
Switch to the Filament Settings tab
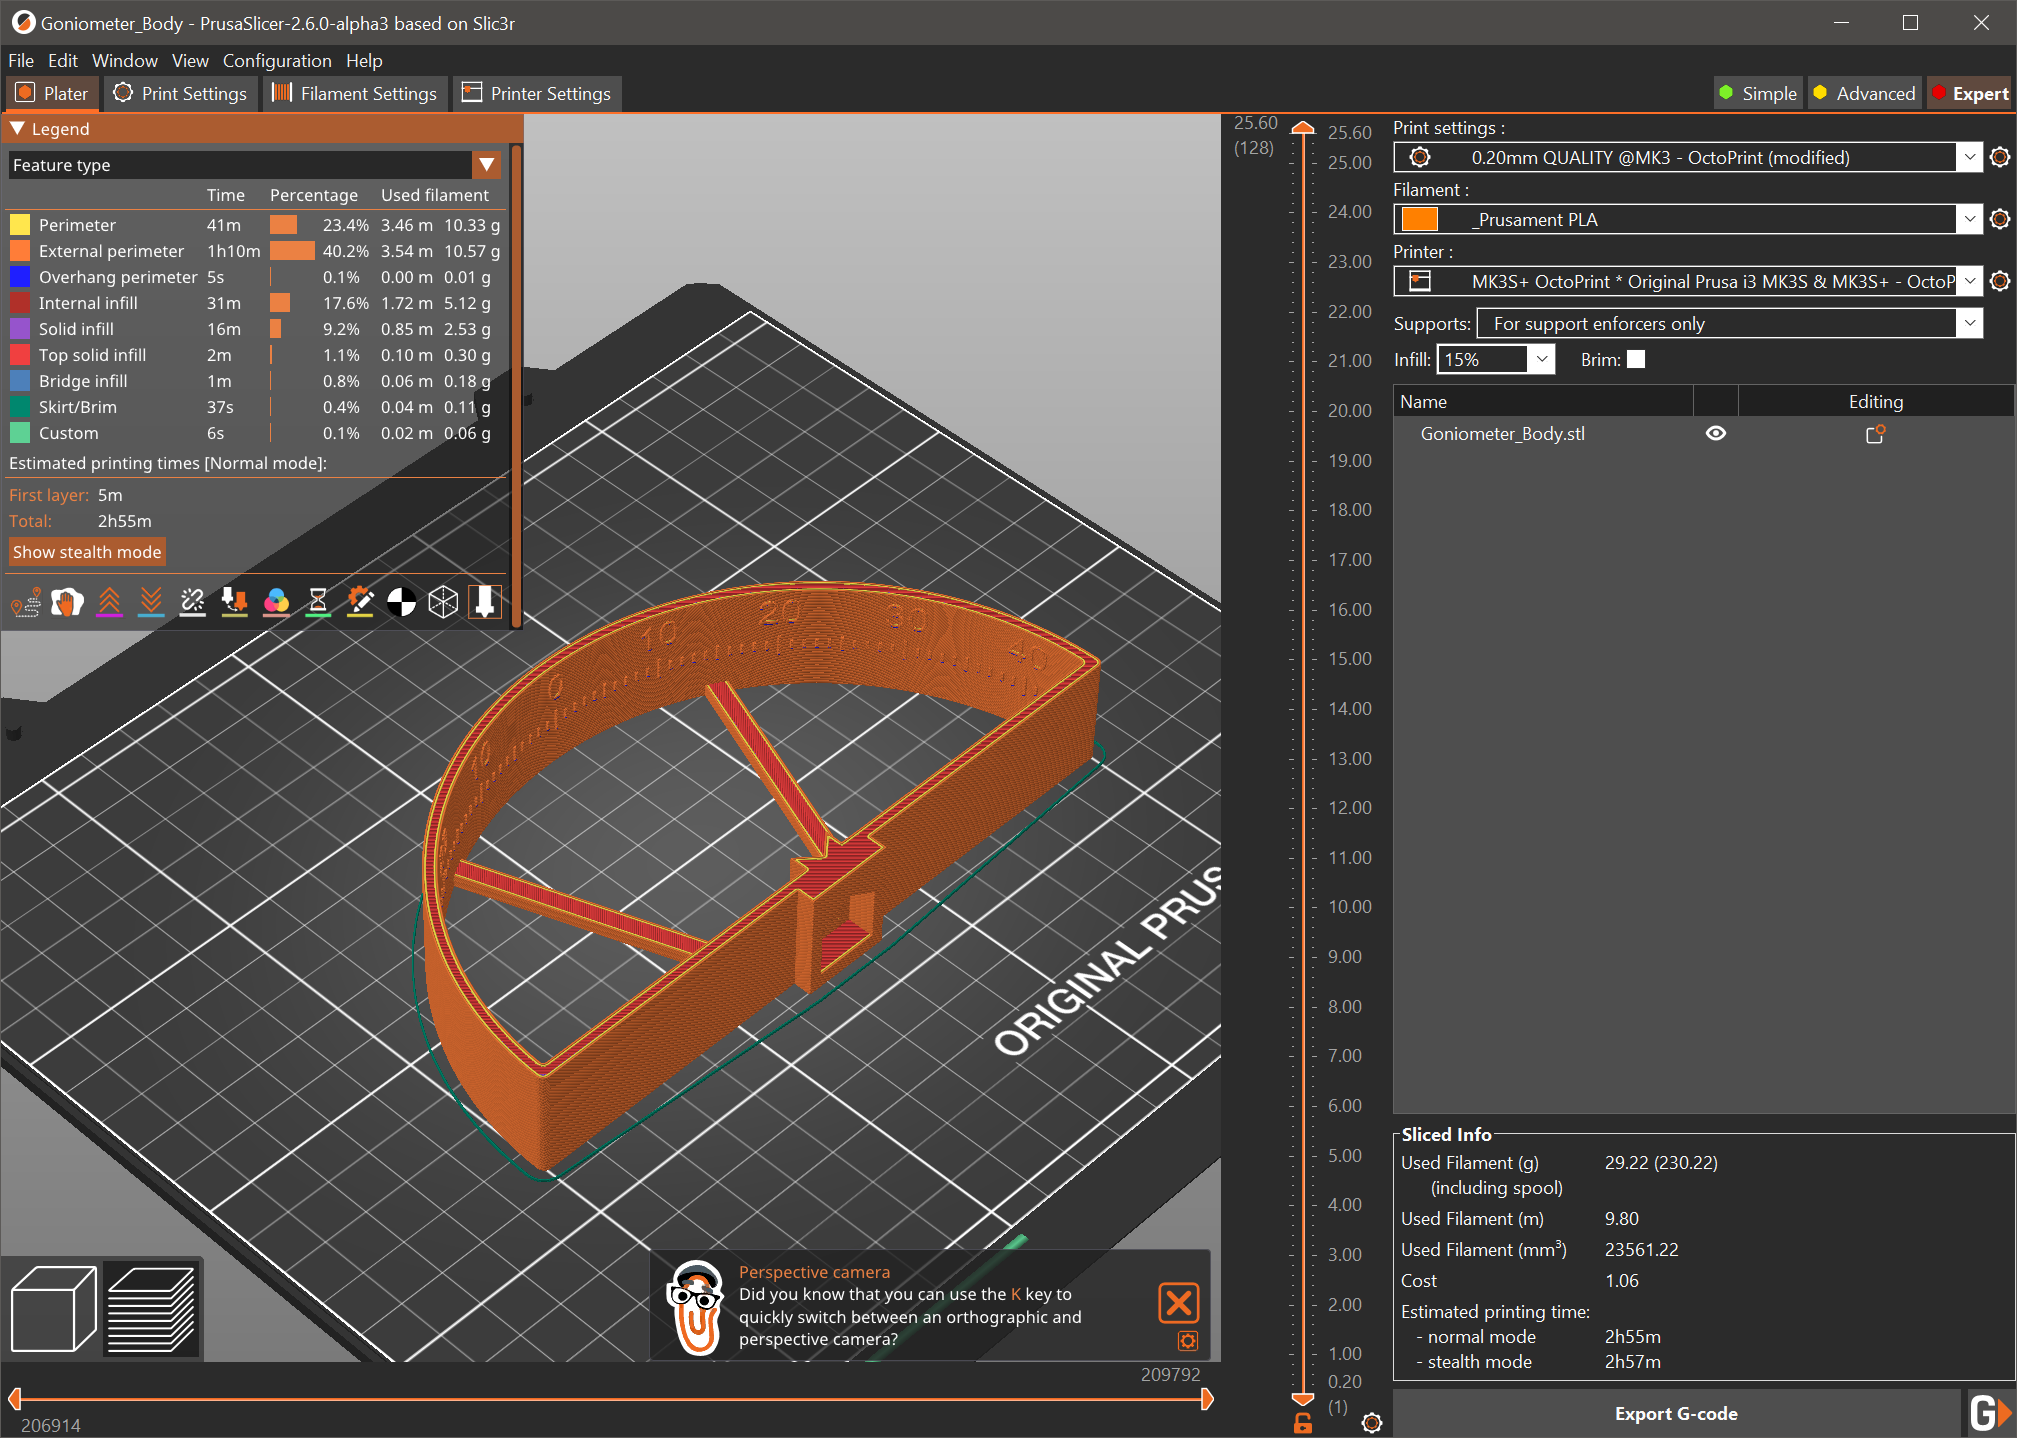[x=354, y=93]
